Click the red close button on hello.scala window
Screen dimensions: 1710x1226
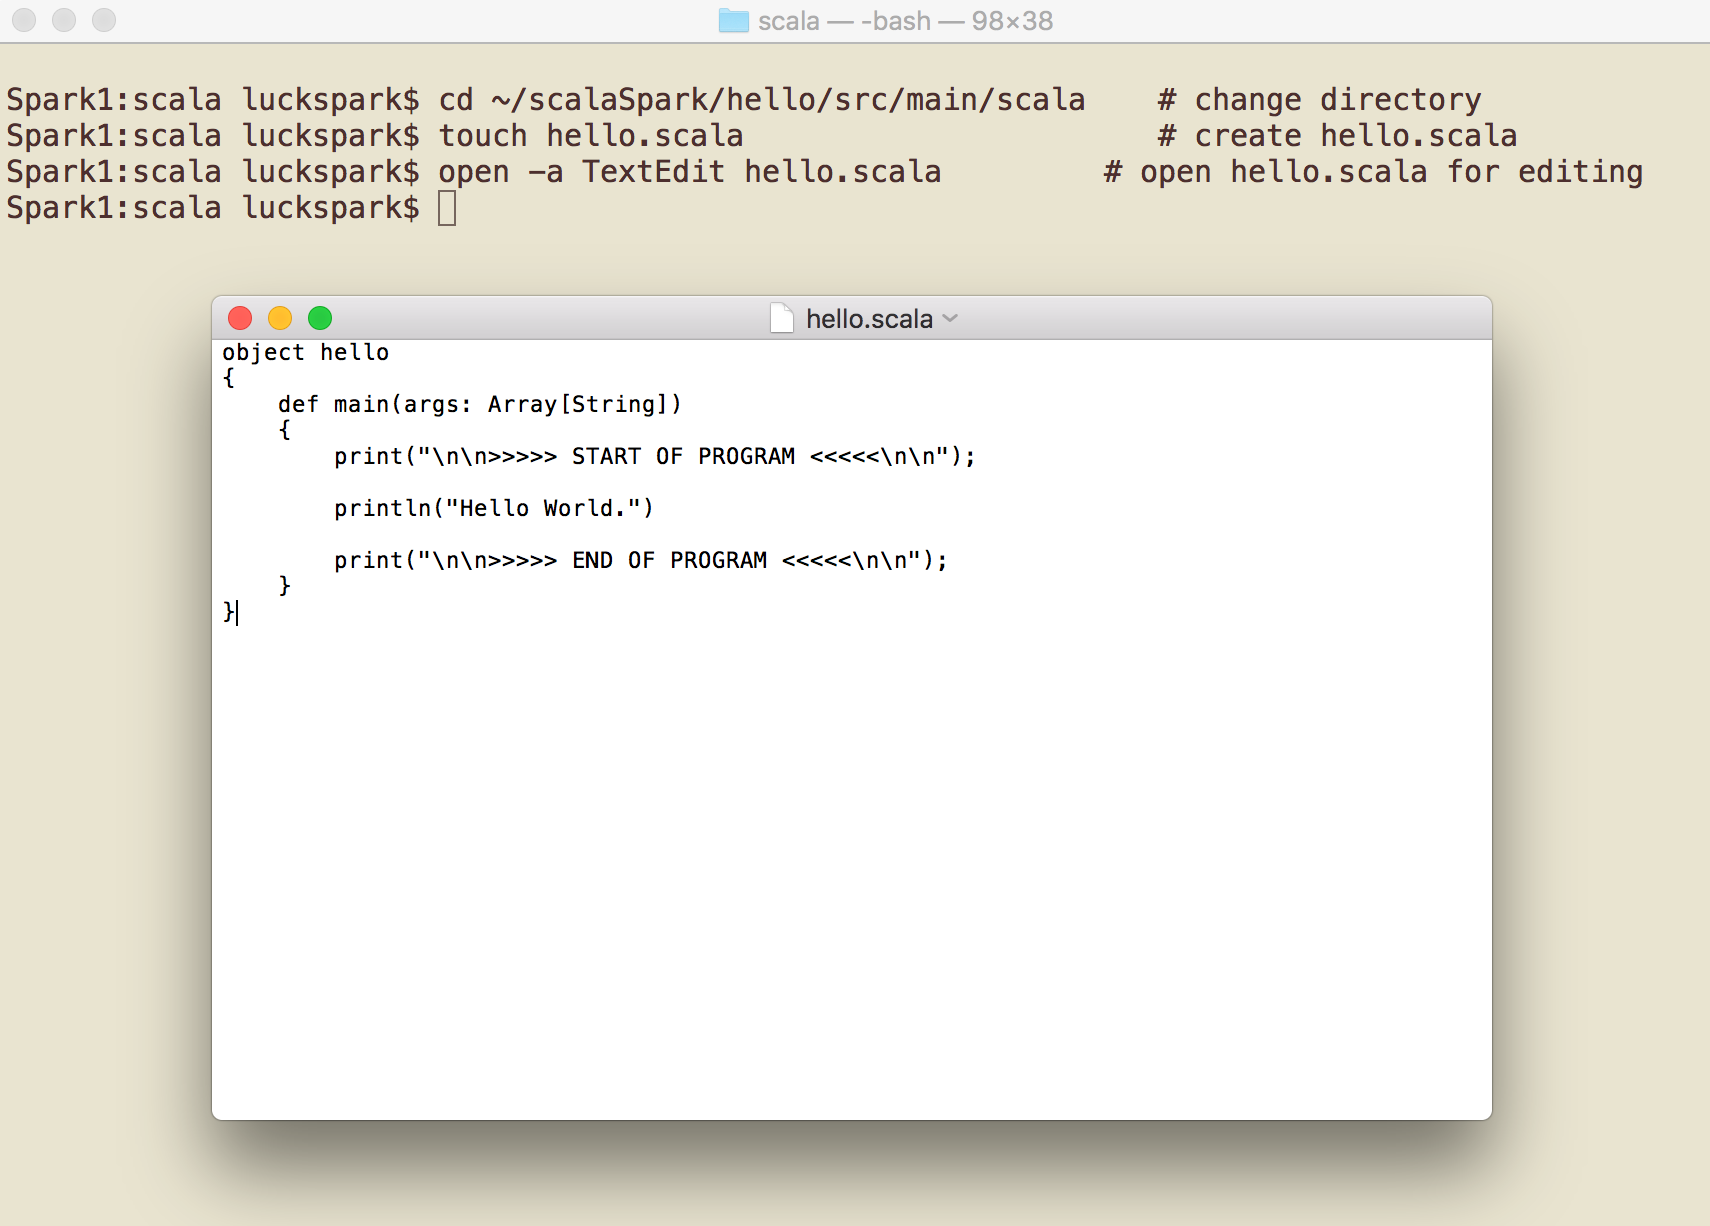pos(240,317)
